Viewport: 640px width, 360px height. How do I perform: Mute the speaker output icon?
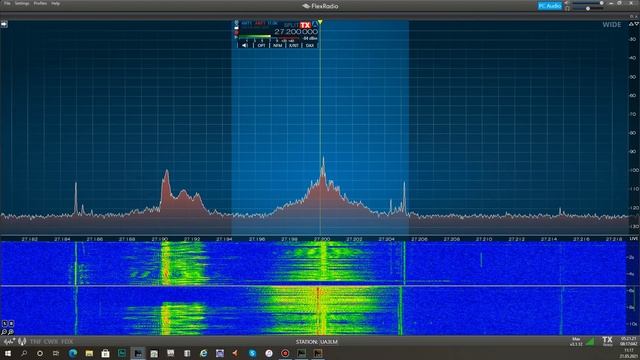pyautogui.click(x=567, y=3)
